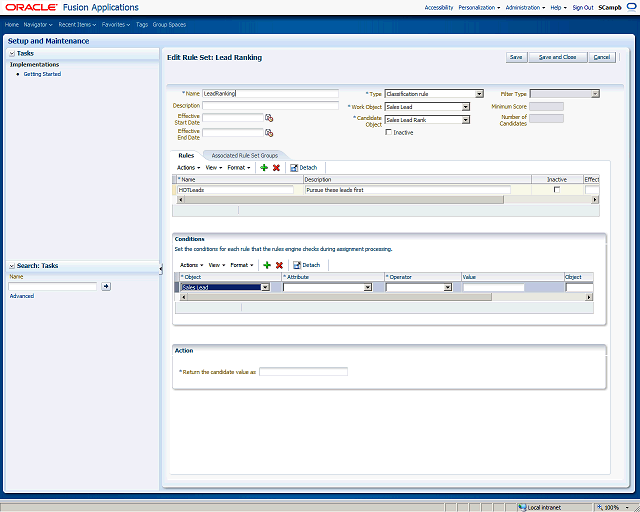The width and height of the screenshot is (640, 512).
Task: Open Group Spaces link
Action: [169, 24]
